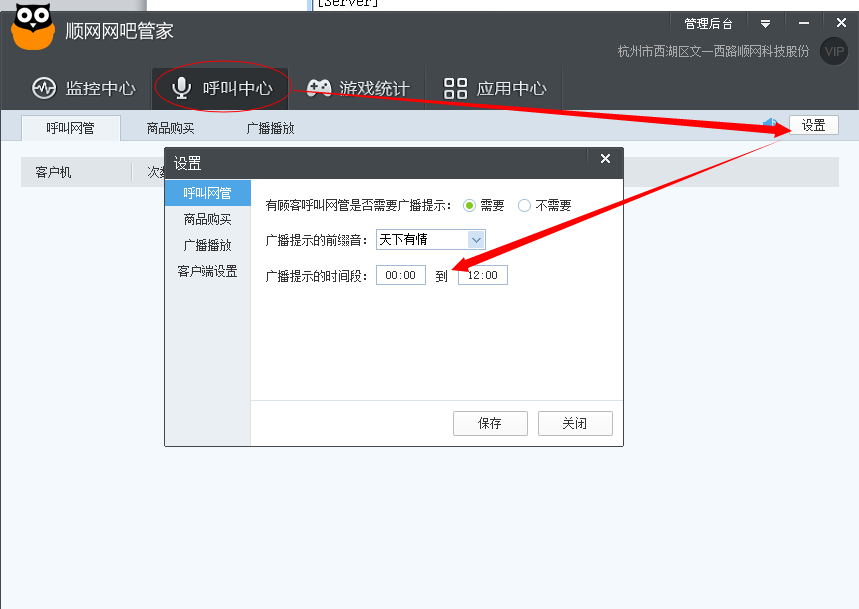
Task: Click the 关闭 button in dialog
Action: [574, 423]
